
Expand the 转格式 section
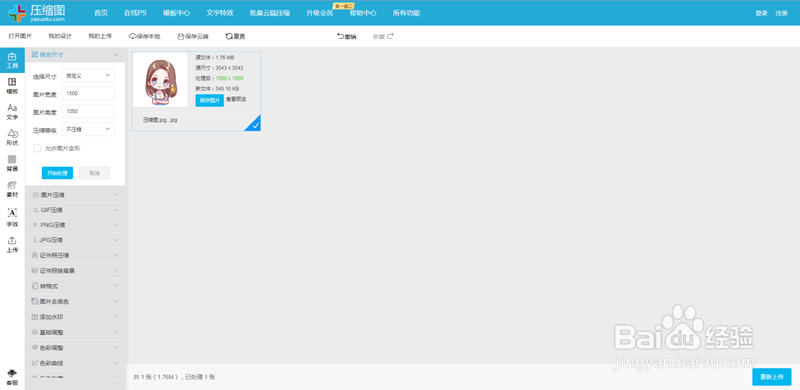(75, 286)
